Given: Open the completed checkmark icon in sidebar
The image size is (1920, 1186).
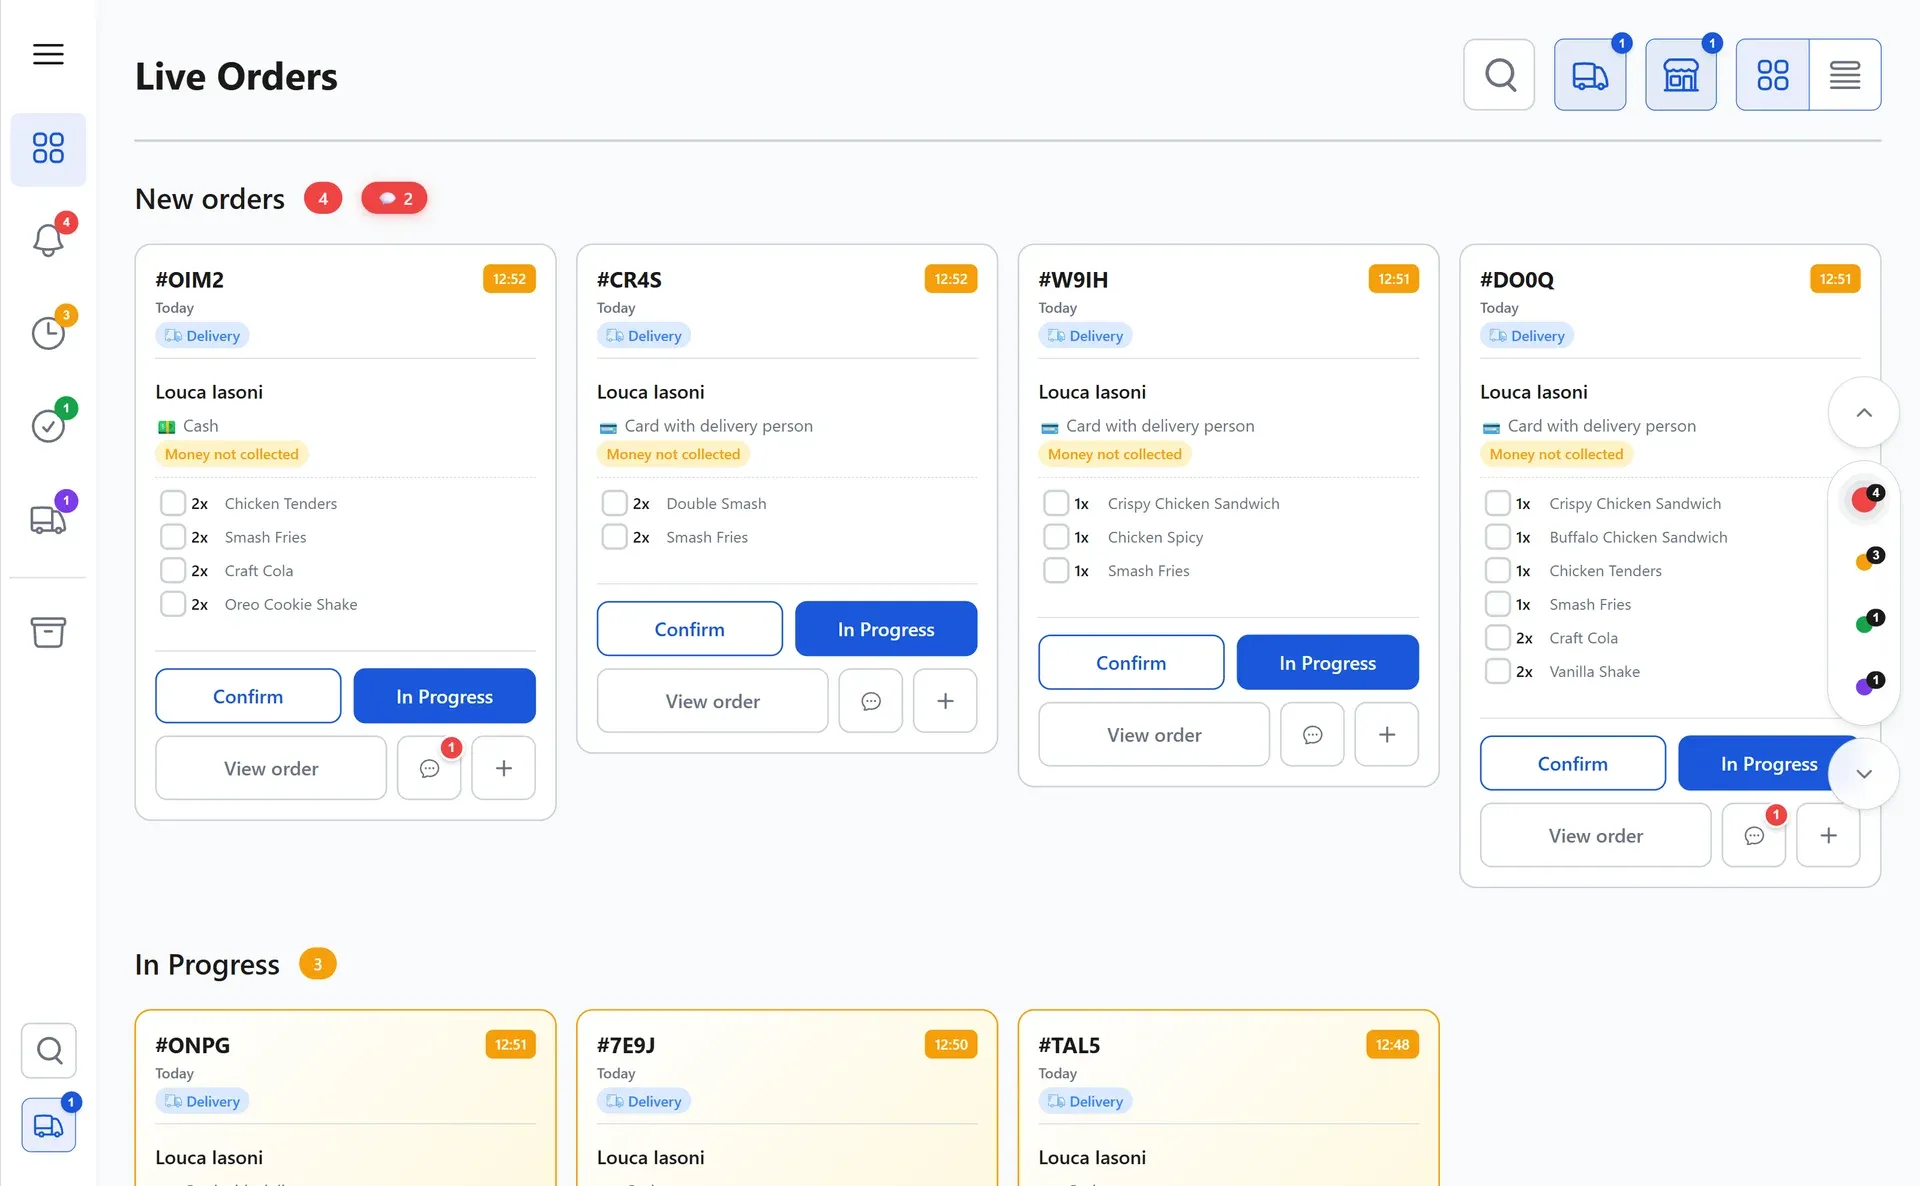Looking at the screenshot, I should [48, 426].
